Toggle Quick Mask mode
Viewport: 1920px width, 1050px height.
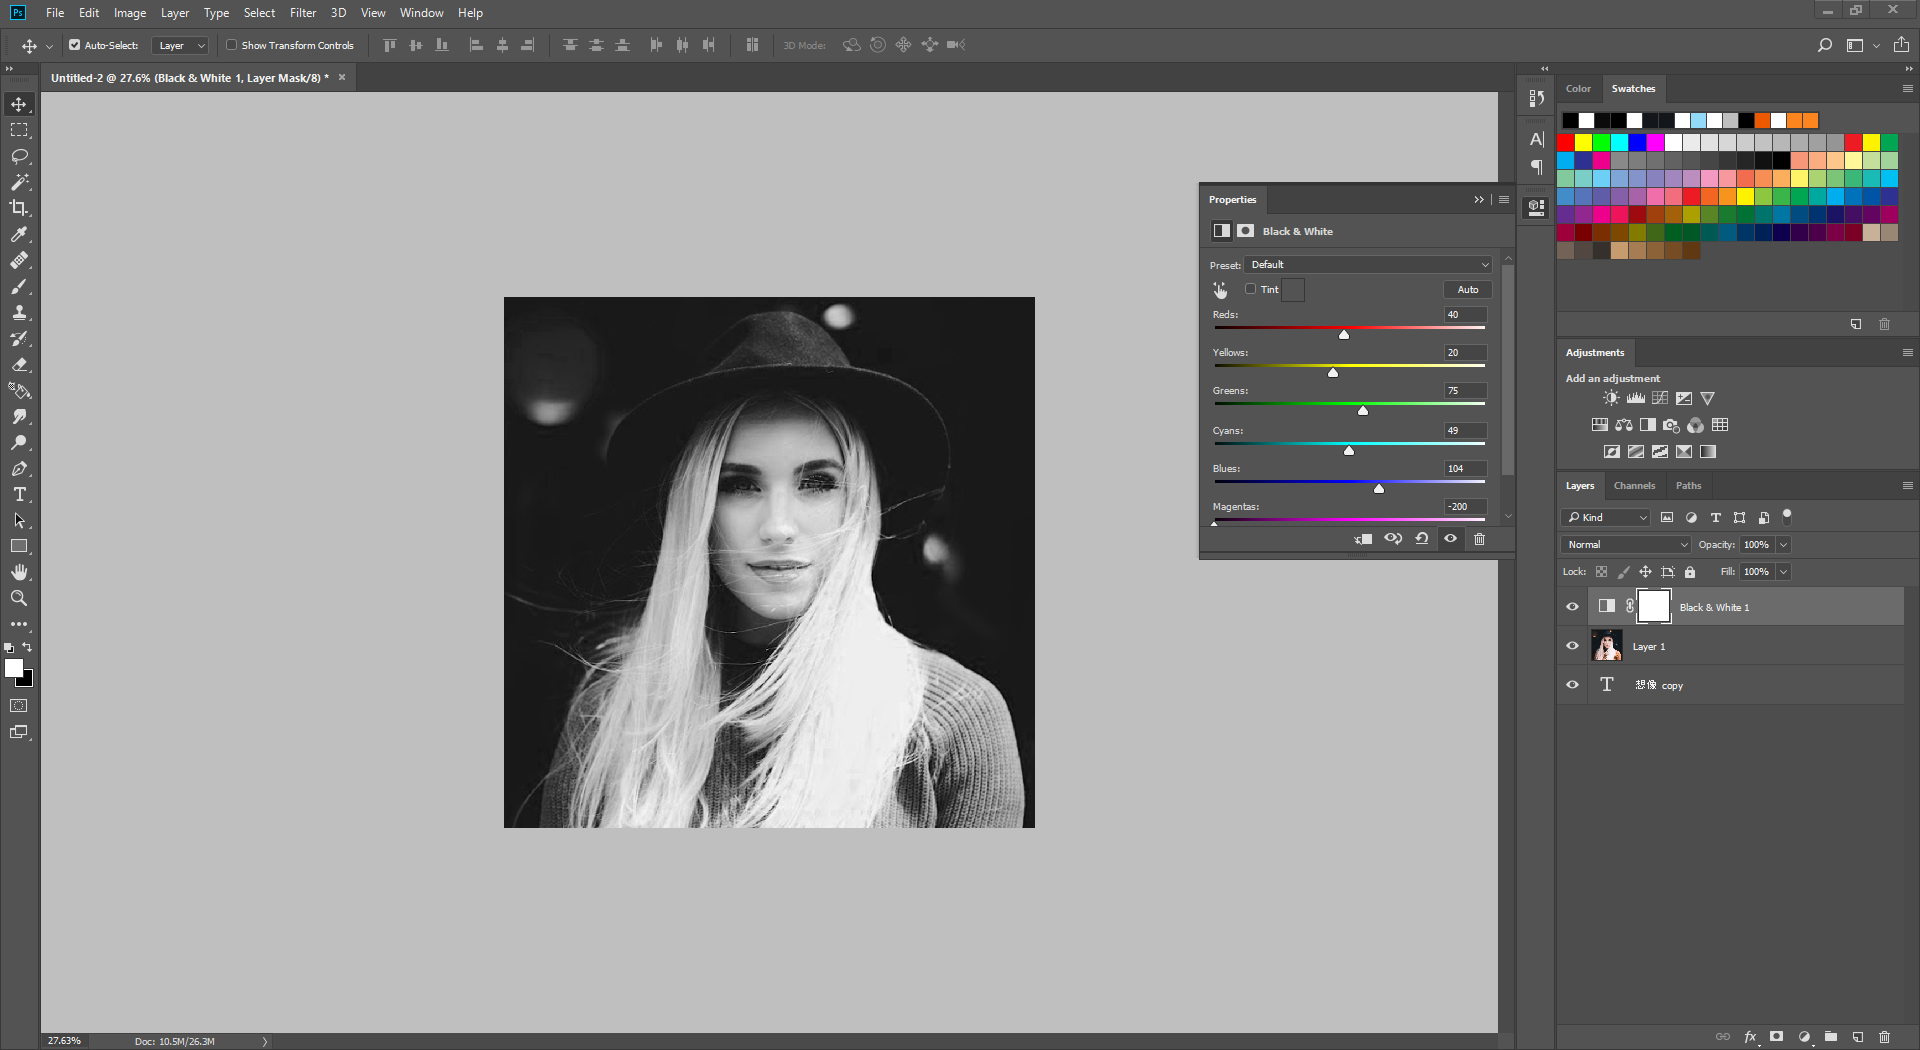(x=19, y=706)
